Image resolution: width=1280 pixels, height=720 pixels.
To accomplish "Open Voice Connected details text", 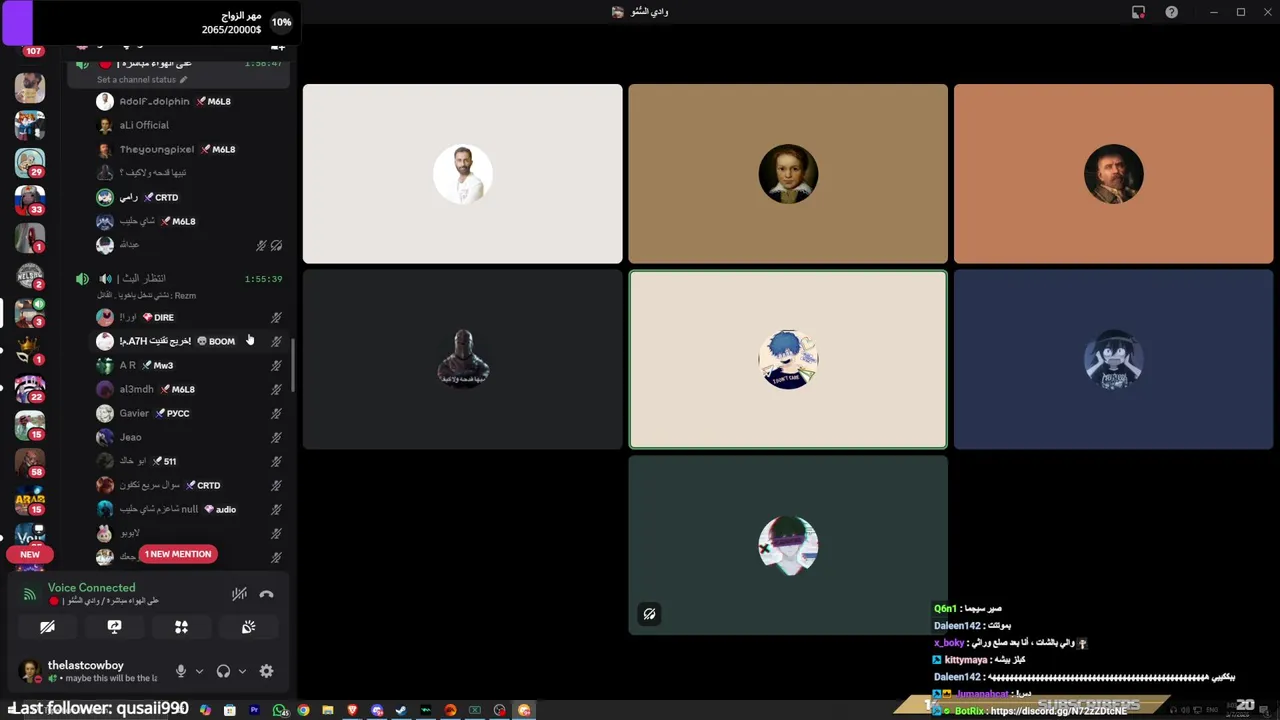I will click(91, 588).
